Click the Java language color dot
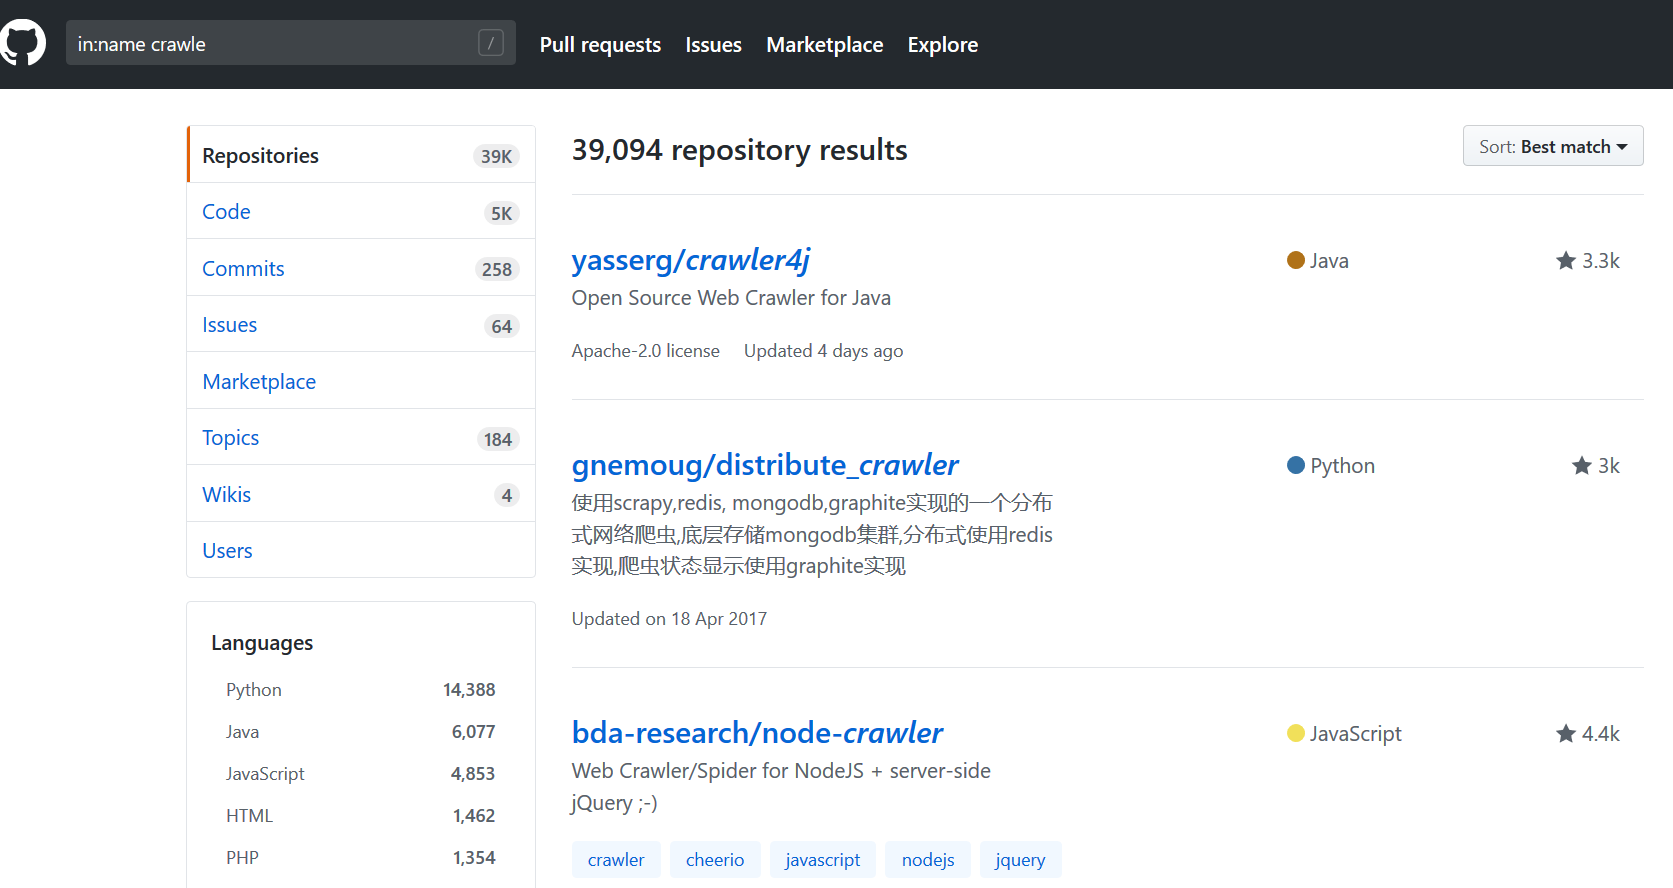 click(x=1296, y=260)
